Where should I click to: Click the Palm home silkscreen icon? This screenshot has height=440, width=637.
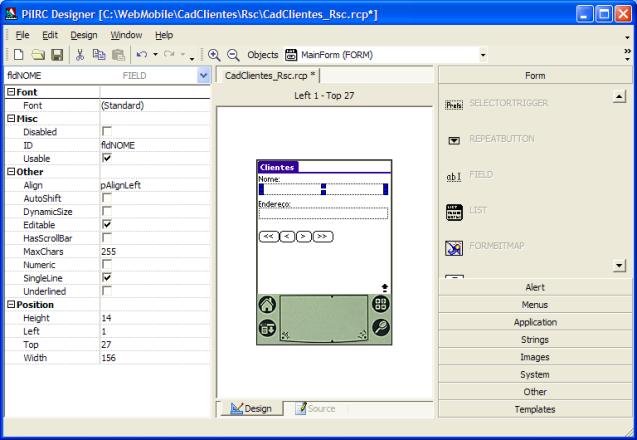click(267, 305)
